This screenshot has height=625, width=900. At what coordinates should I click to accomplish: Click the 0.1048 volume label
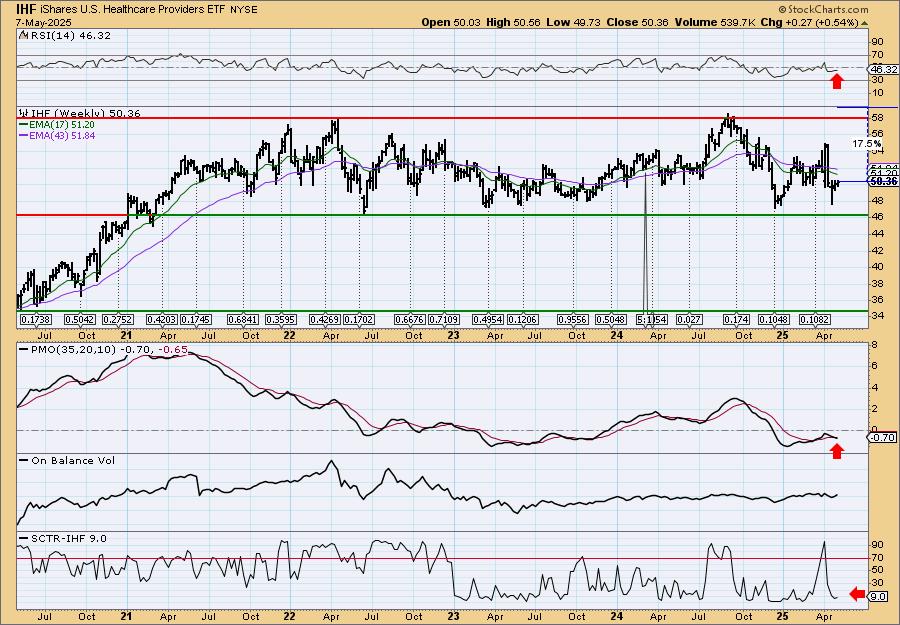[x=774, y=319]
